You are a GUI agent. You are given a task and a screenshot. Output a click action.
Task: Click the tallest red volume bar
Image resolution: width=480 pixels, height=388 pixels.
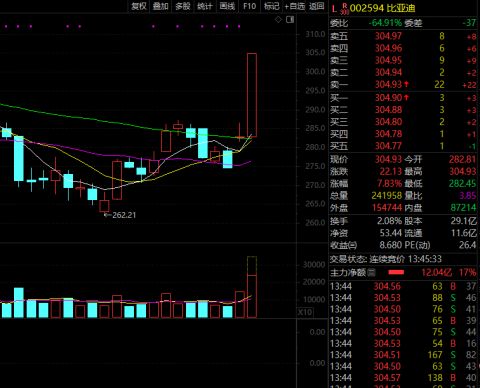coord(252,287)
